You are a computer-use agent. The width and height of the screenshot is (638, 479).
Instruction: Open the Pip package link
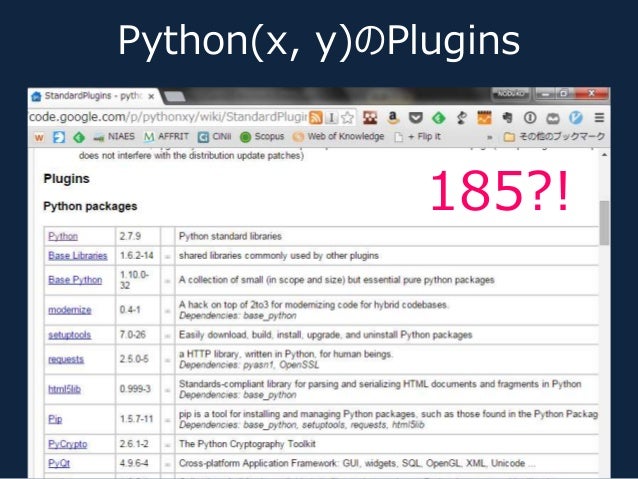[55, 419]
